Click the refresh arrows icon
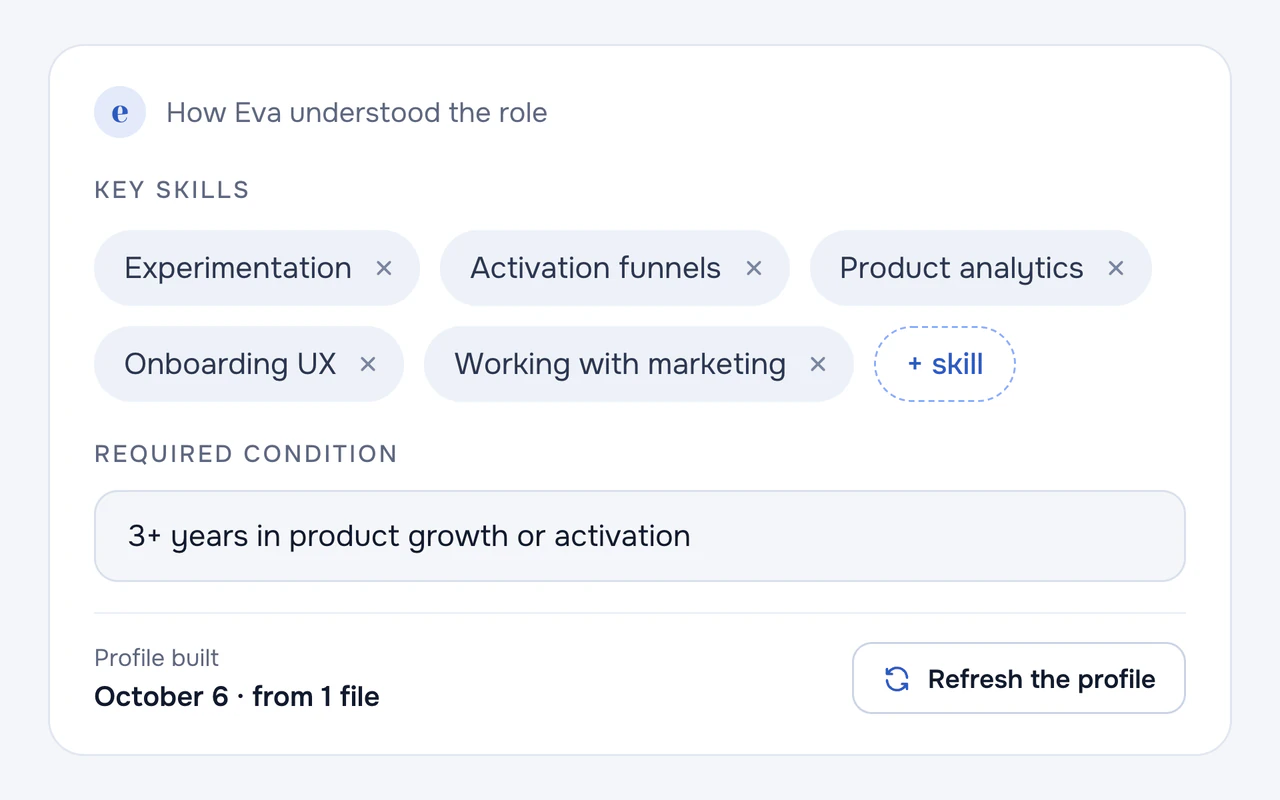This screenshot has width=1280, height=800. [897, 679]
